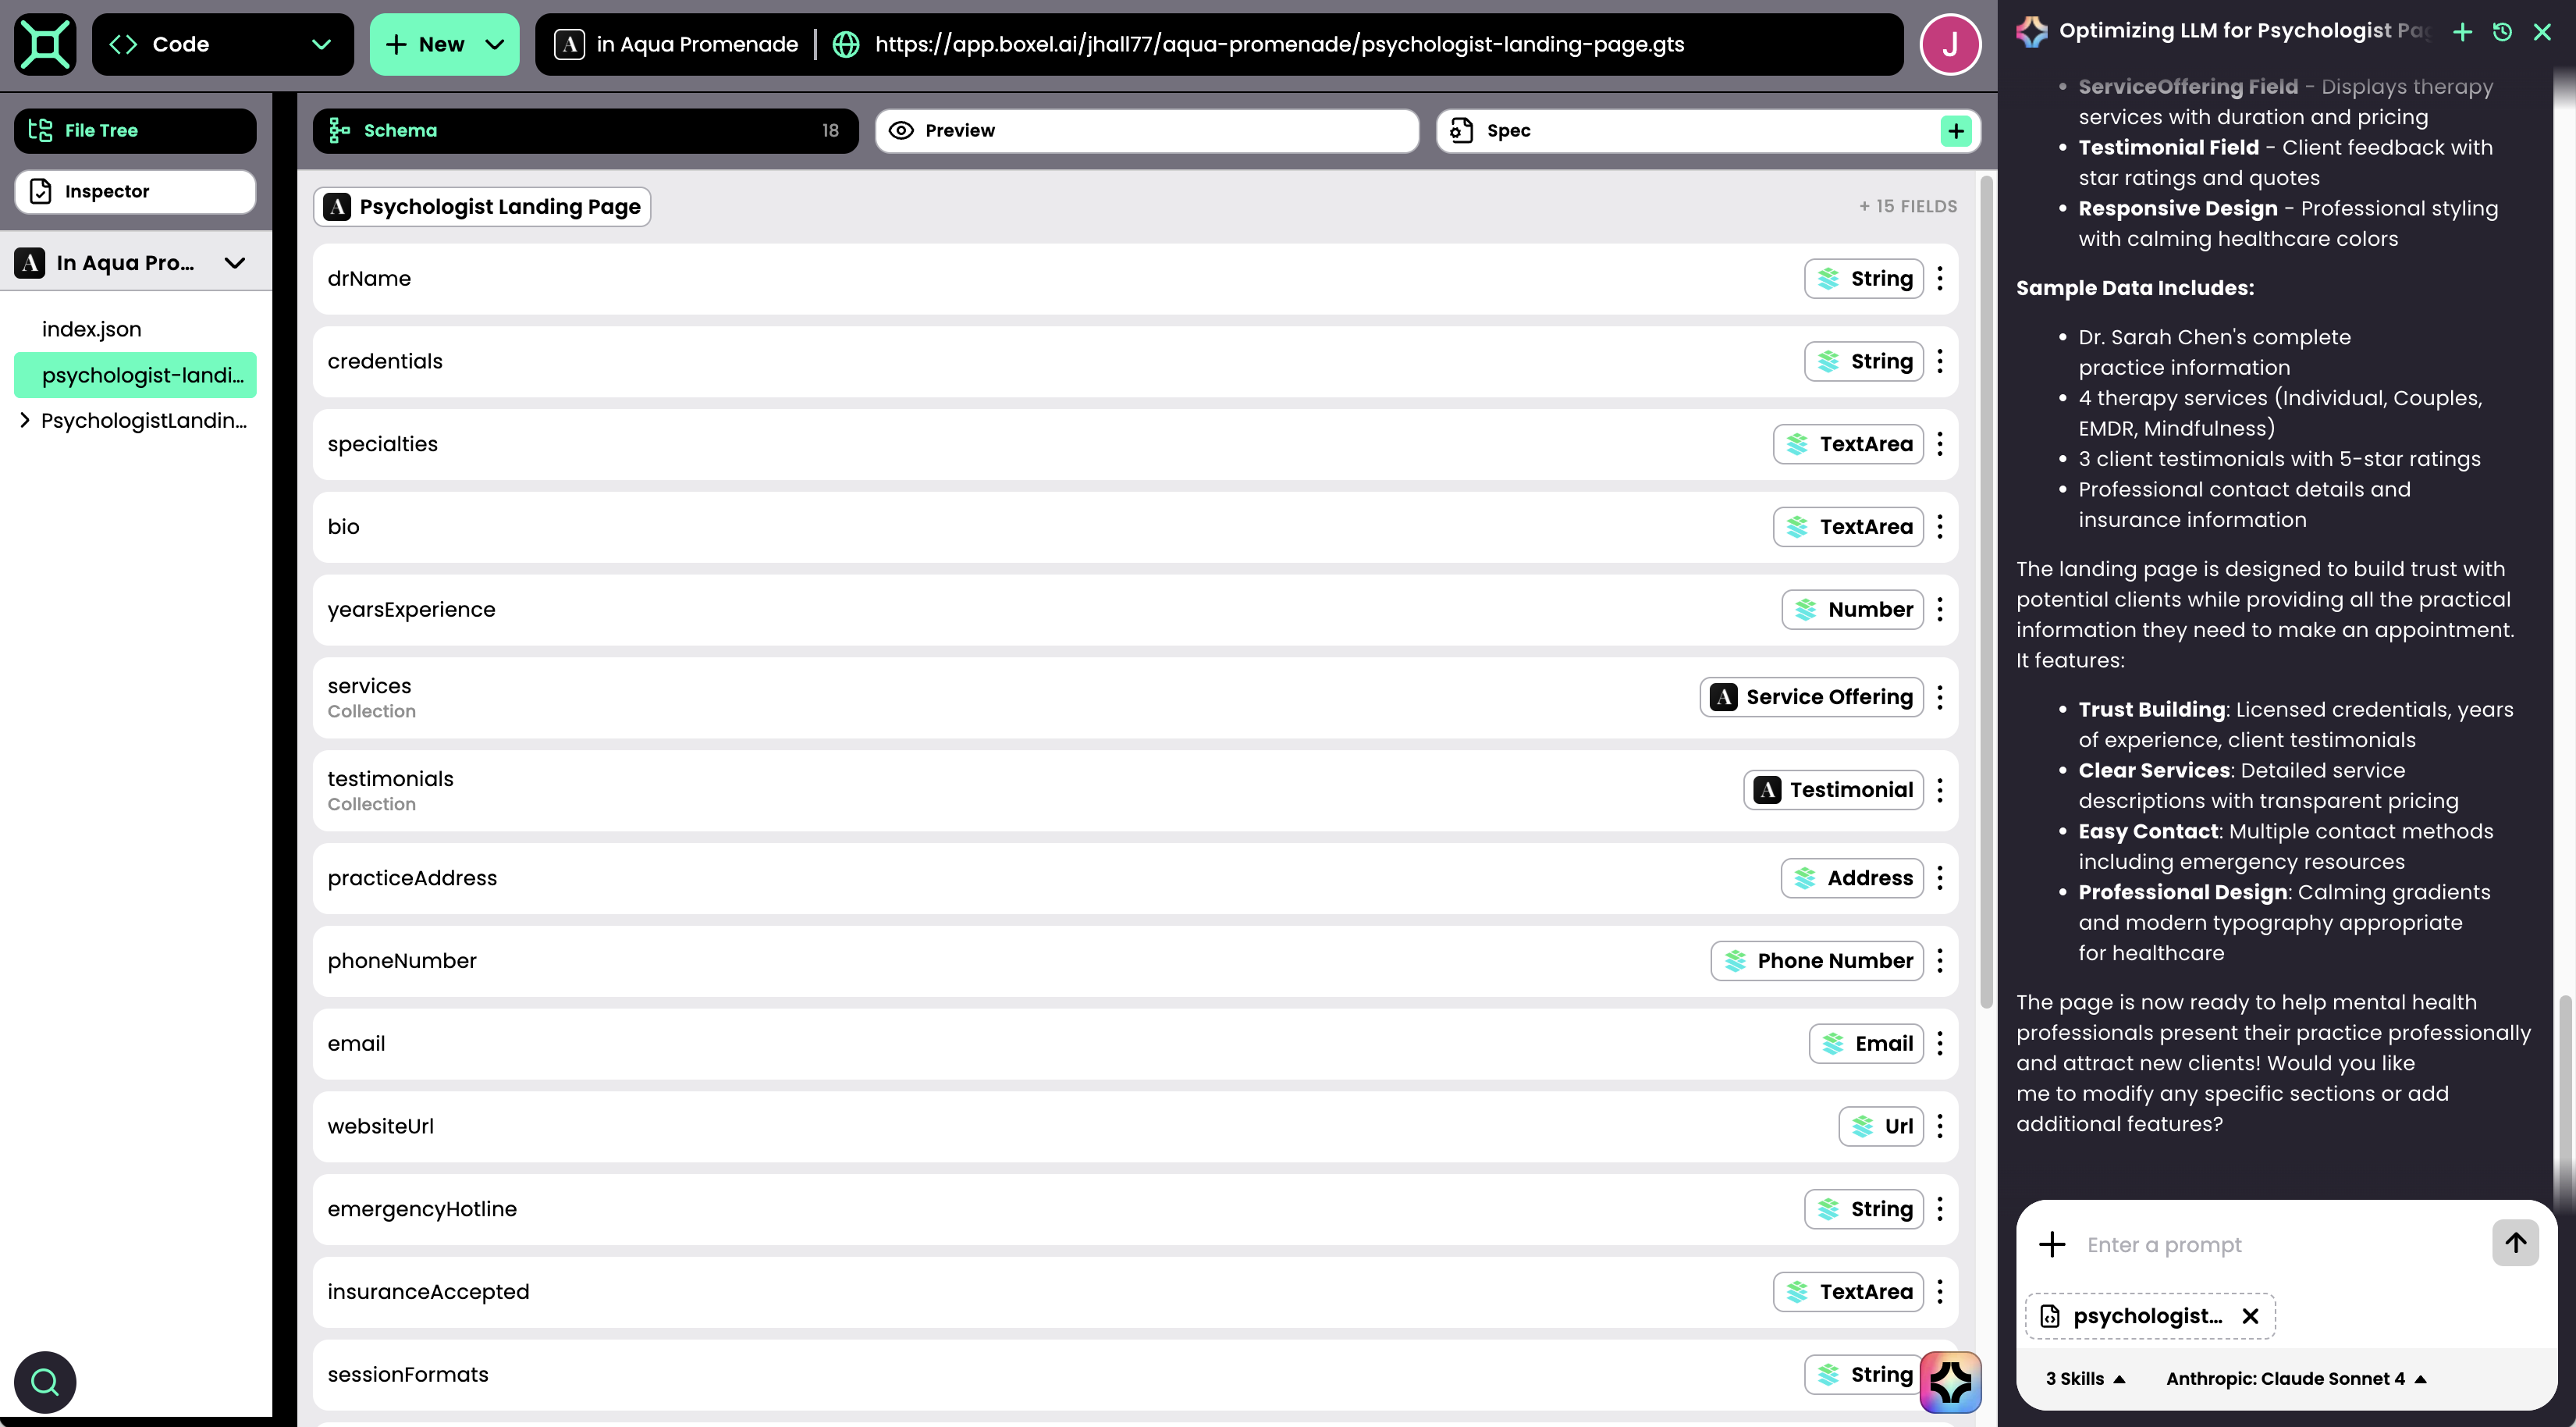Click the New button
Screen dimensions: 2576x1427
[444, 44]
